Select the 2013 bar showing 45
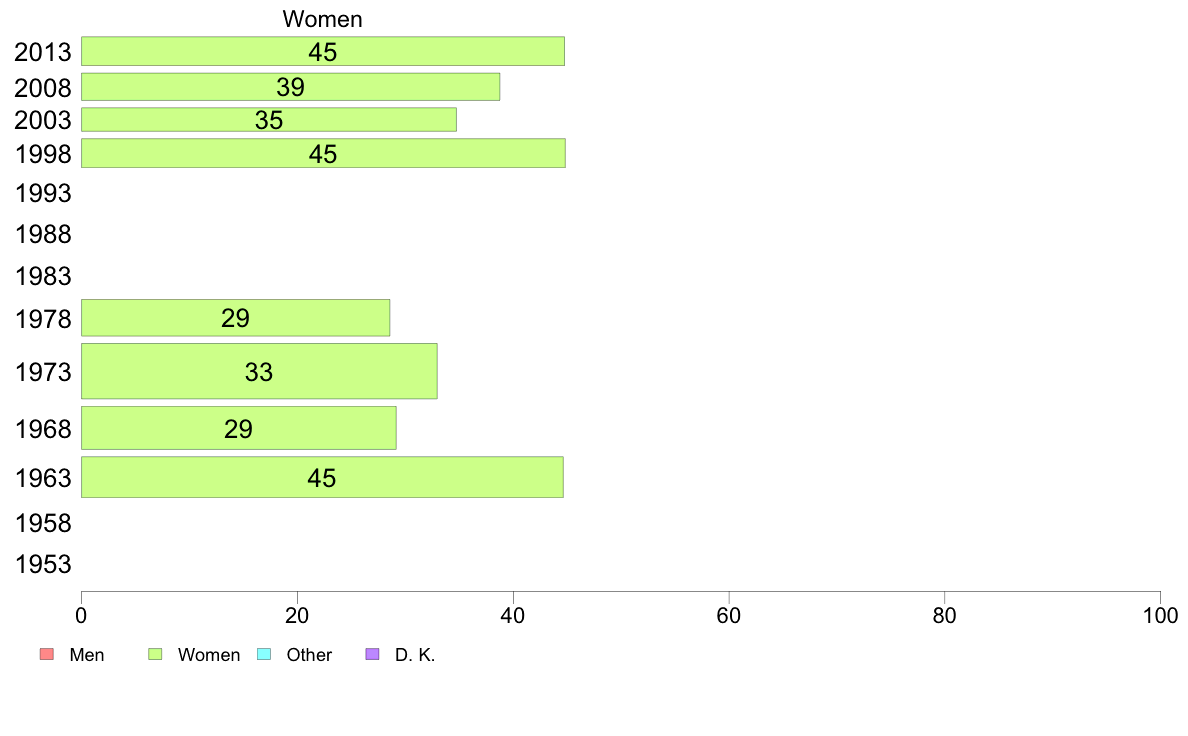The height and width of the screenshot is (736, 1188). [x=323, y=51]
